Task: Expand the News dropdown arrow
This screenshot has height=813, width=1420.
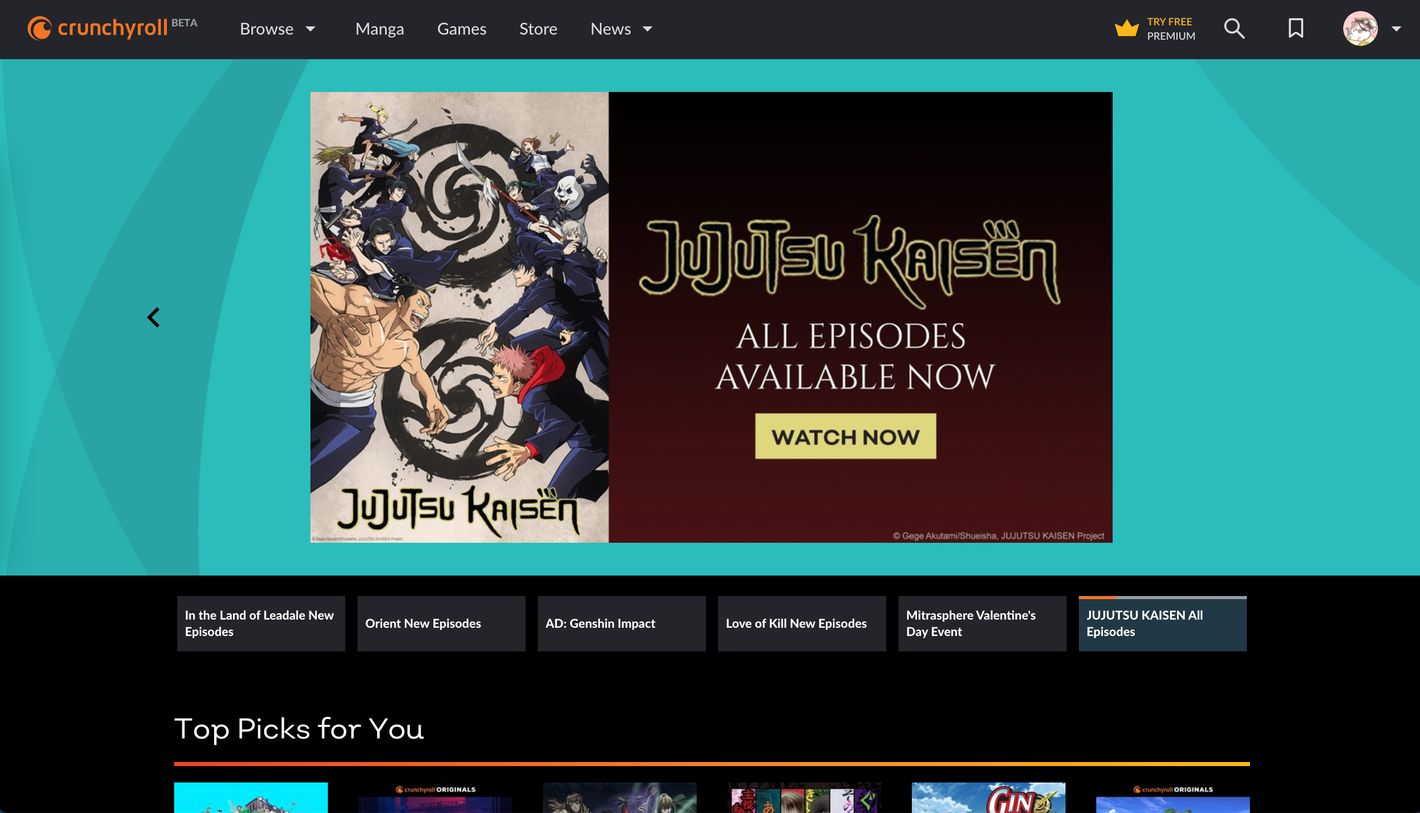Action: click(x=647, y=29)
